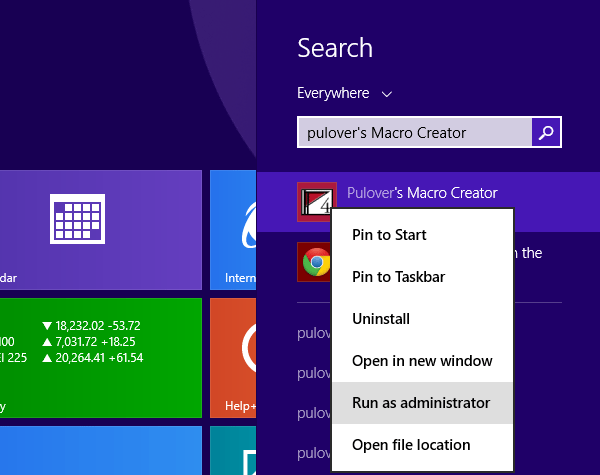Select Pin to Start in context menu
Image resolution: width=600 pixels, height=475 pixels.
422,235
